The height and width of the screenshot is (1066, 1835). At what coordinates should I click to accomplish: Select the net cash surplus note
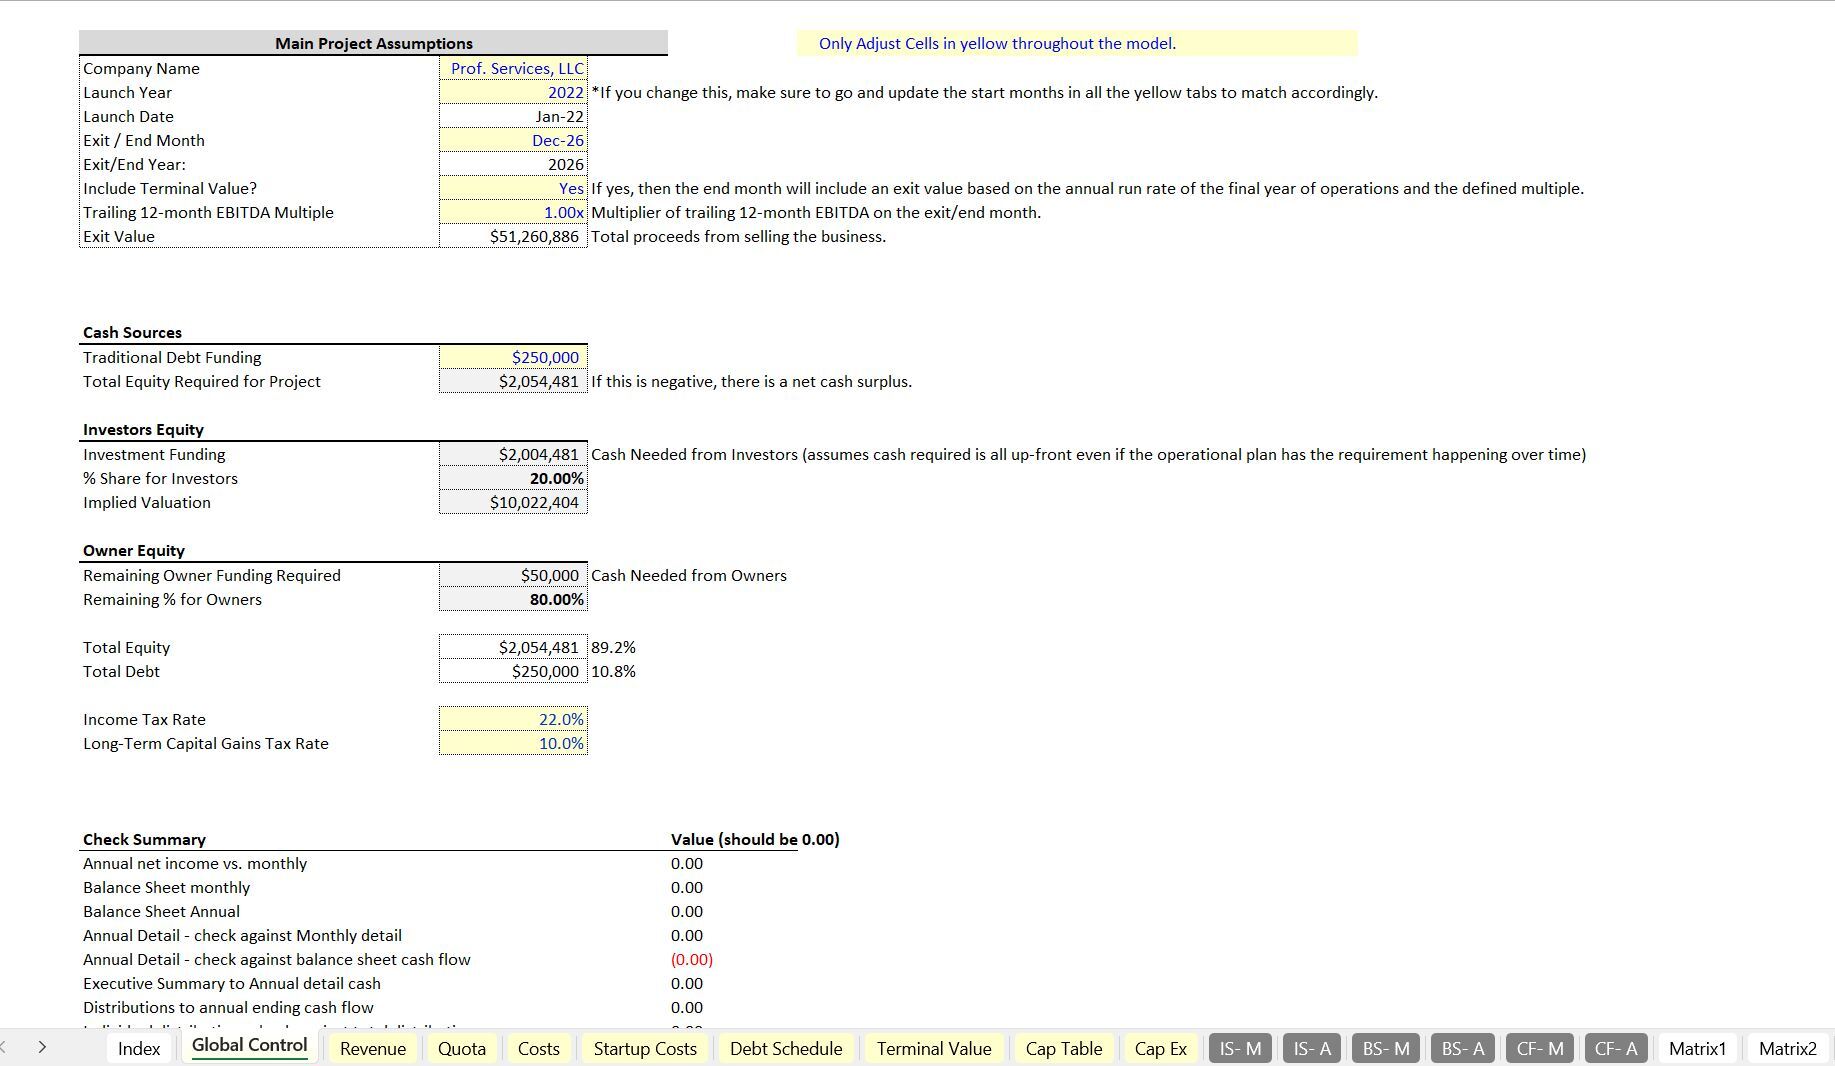[x=751, y=381]
